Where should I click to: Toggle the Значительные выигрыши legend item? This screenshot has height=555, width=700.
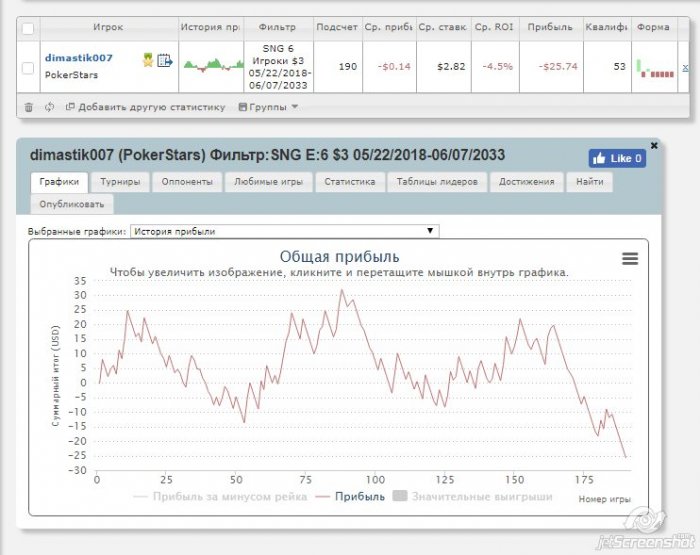coord(473,497)
